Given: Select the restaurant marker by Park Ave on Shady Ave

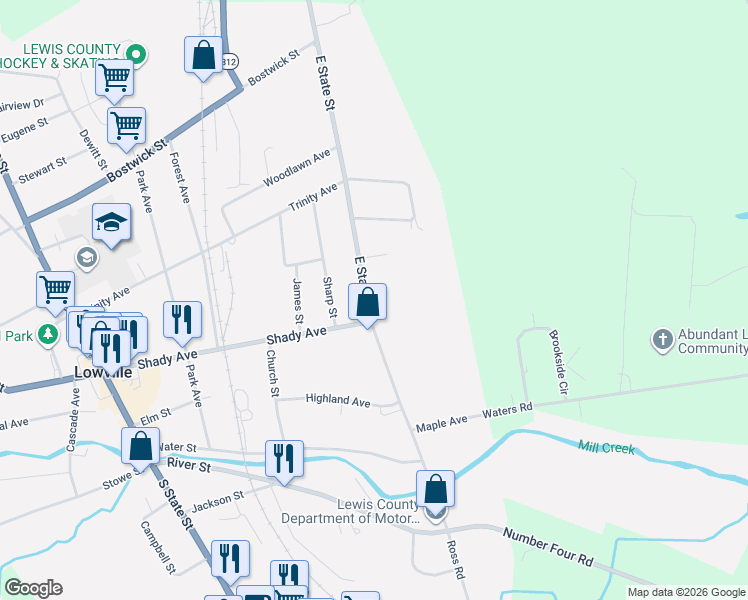Looking at the screenshot, I should point(182,321).
